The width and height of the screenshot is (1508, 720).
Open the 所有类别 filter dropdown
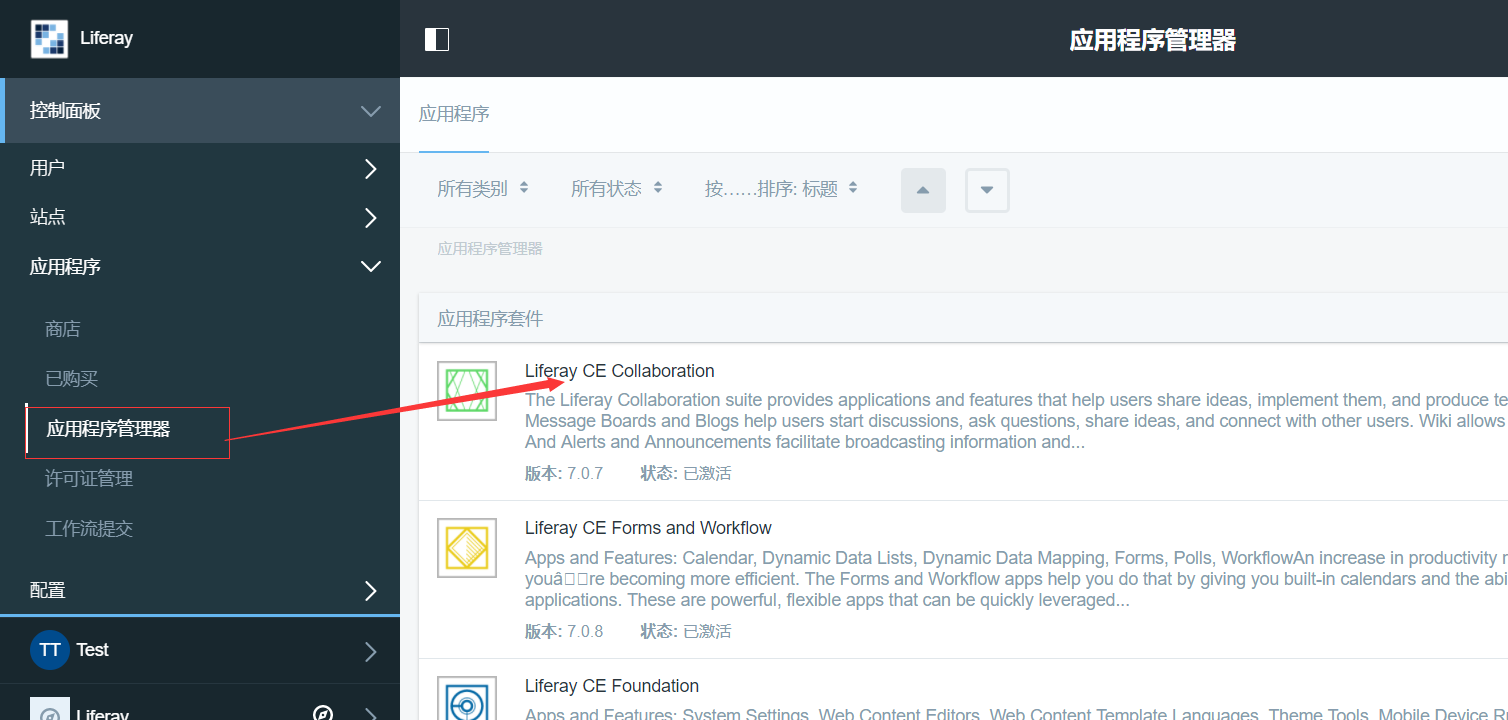click(483, 188)
